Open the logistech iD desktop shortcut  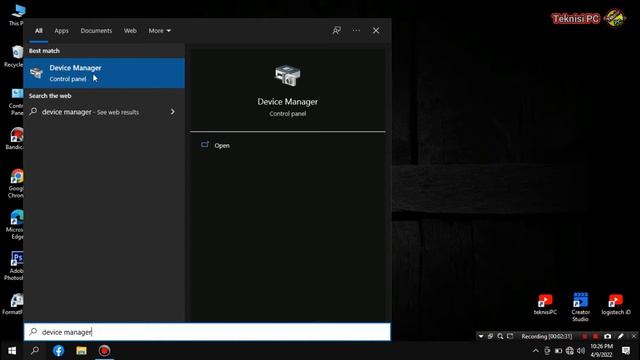616,304
